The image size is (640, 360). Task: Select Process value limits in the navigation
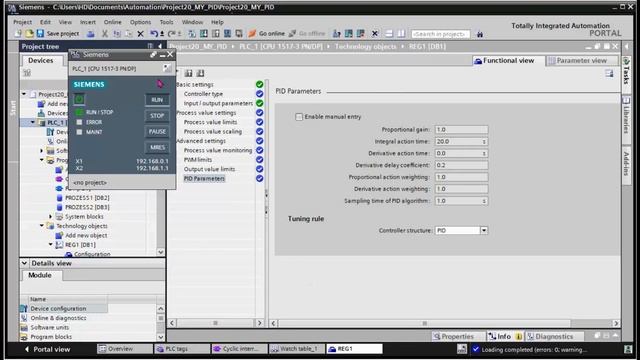(210, 122)
